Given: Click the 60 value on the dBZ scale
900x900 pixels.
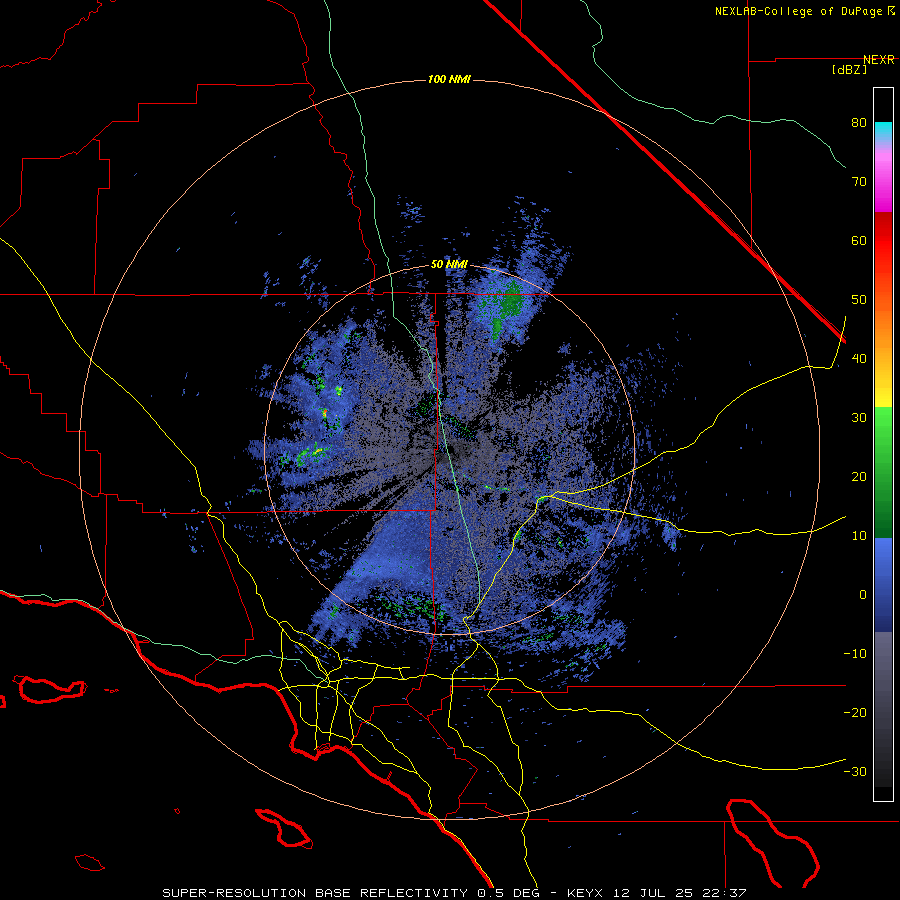Looking at the screenshot, I should [x=859, y=240].
